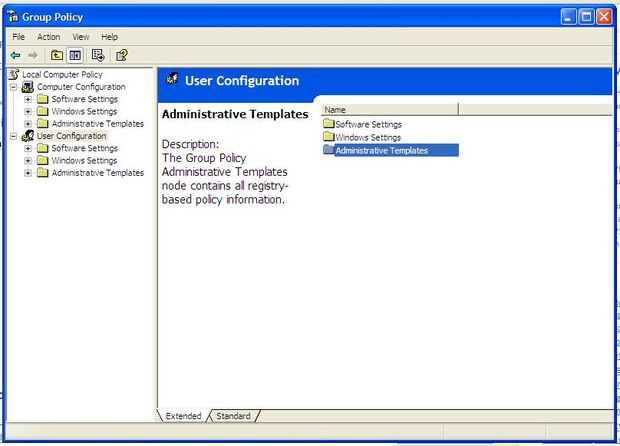Select Local Computer Policy root node
This screenshot has height=446, width=620.
pyautogui.click(x=62, y=74)
